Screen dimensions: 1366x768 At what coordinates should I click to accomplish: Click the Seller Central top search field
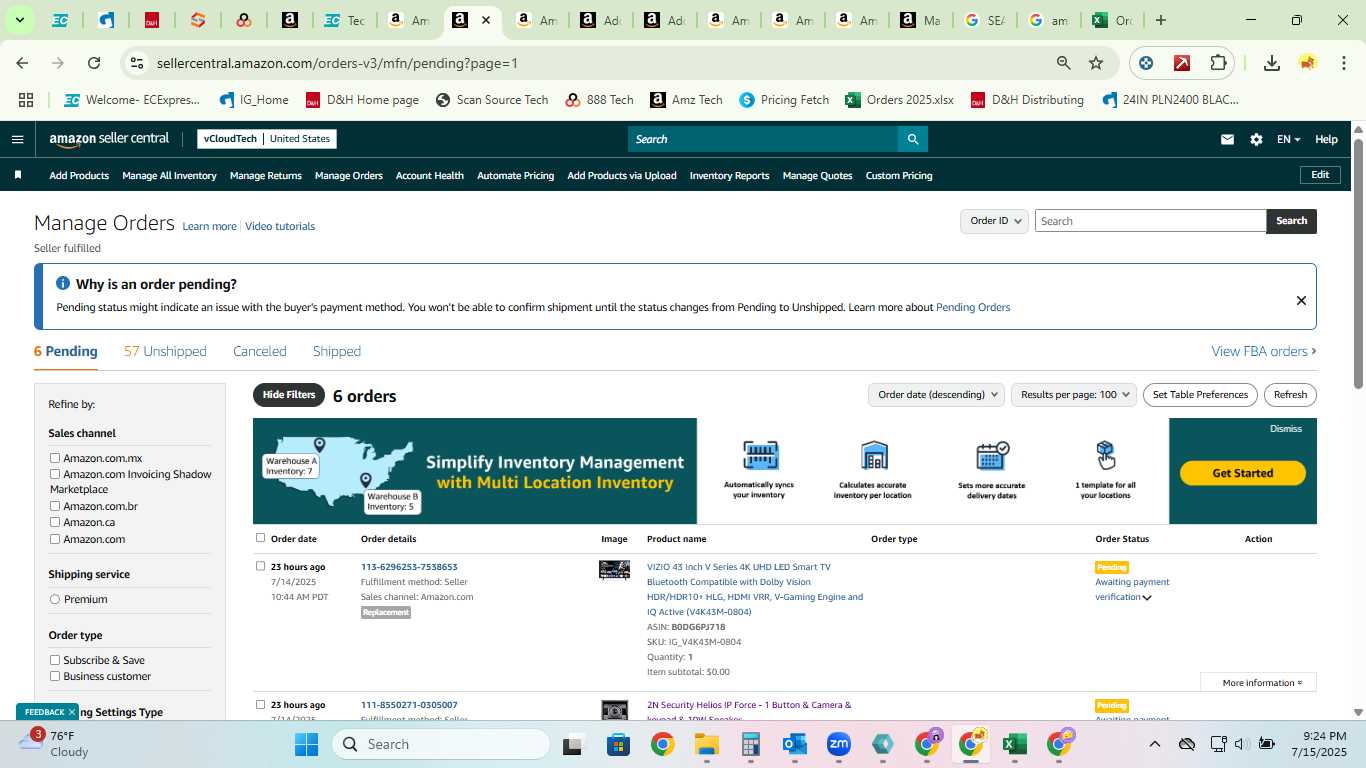pos(762,139)
